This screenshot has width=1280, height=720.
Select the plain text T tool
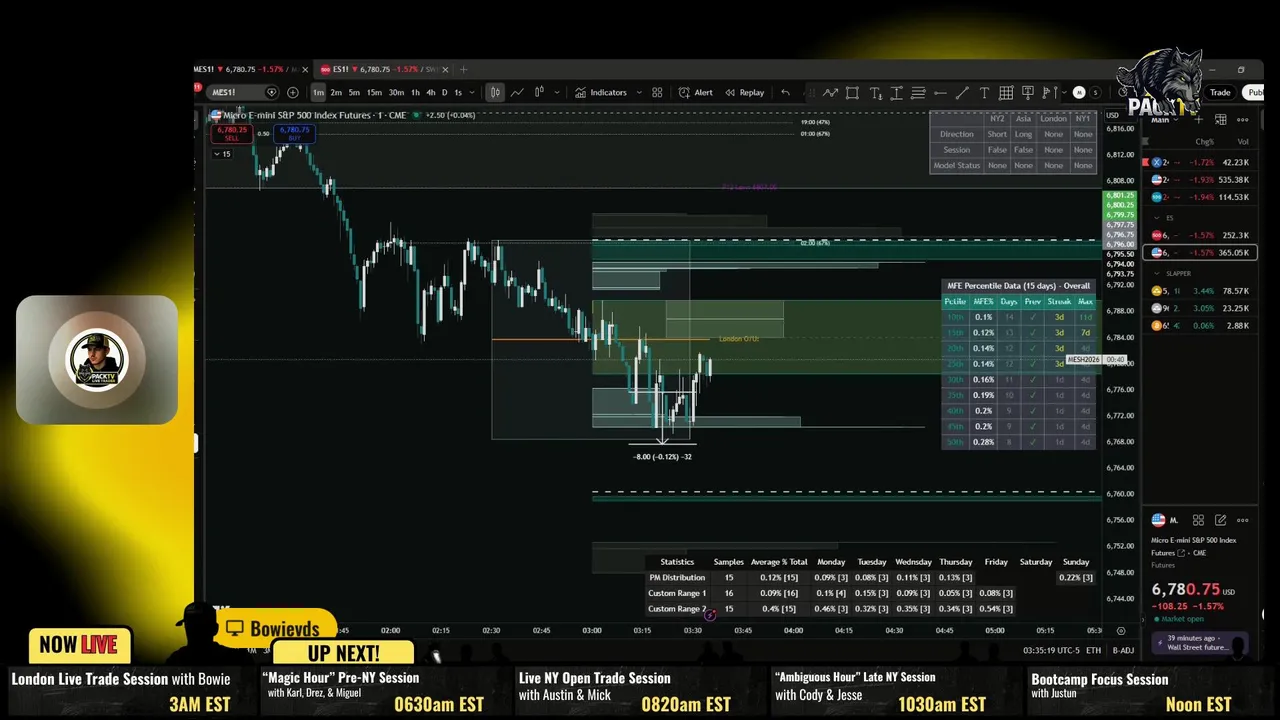pyautogui.click(x=984, y=92)
